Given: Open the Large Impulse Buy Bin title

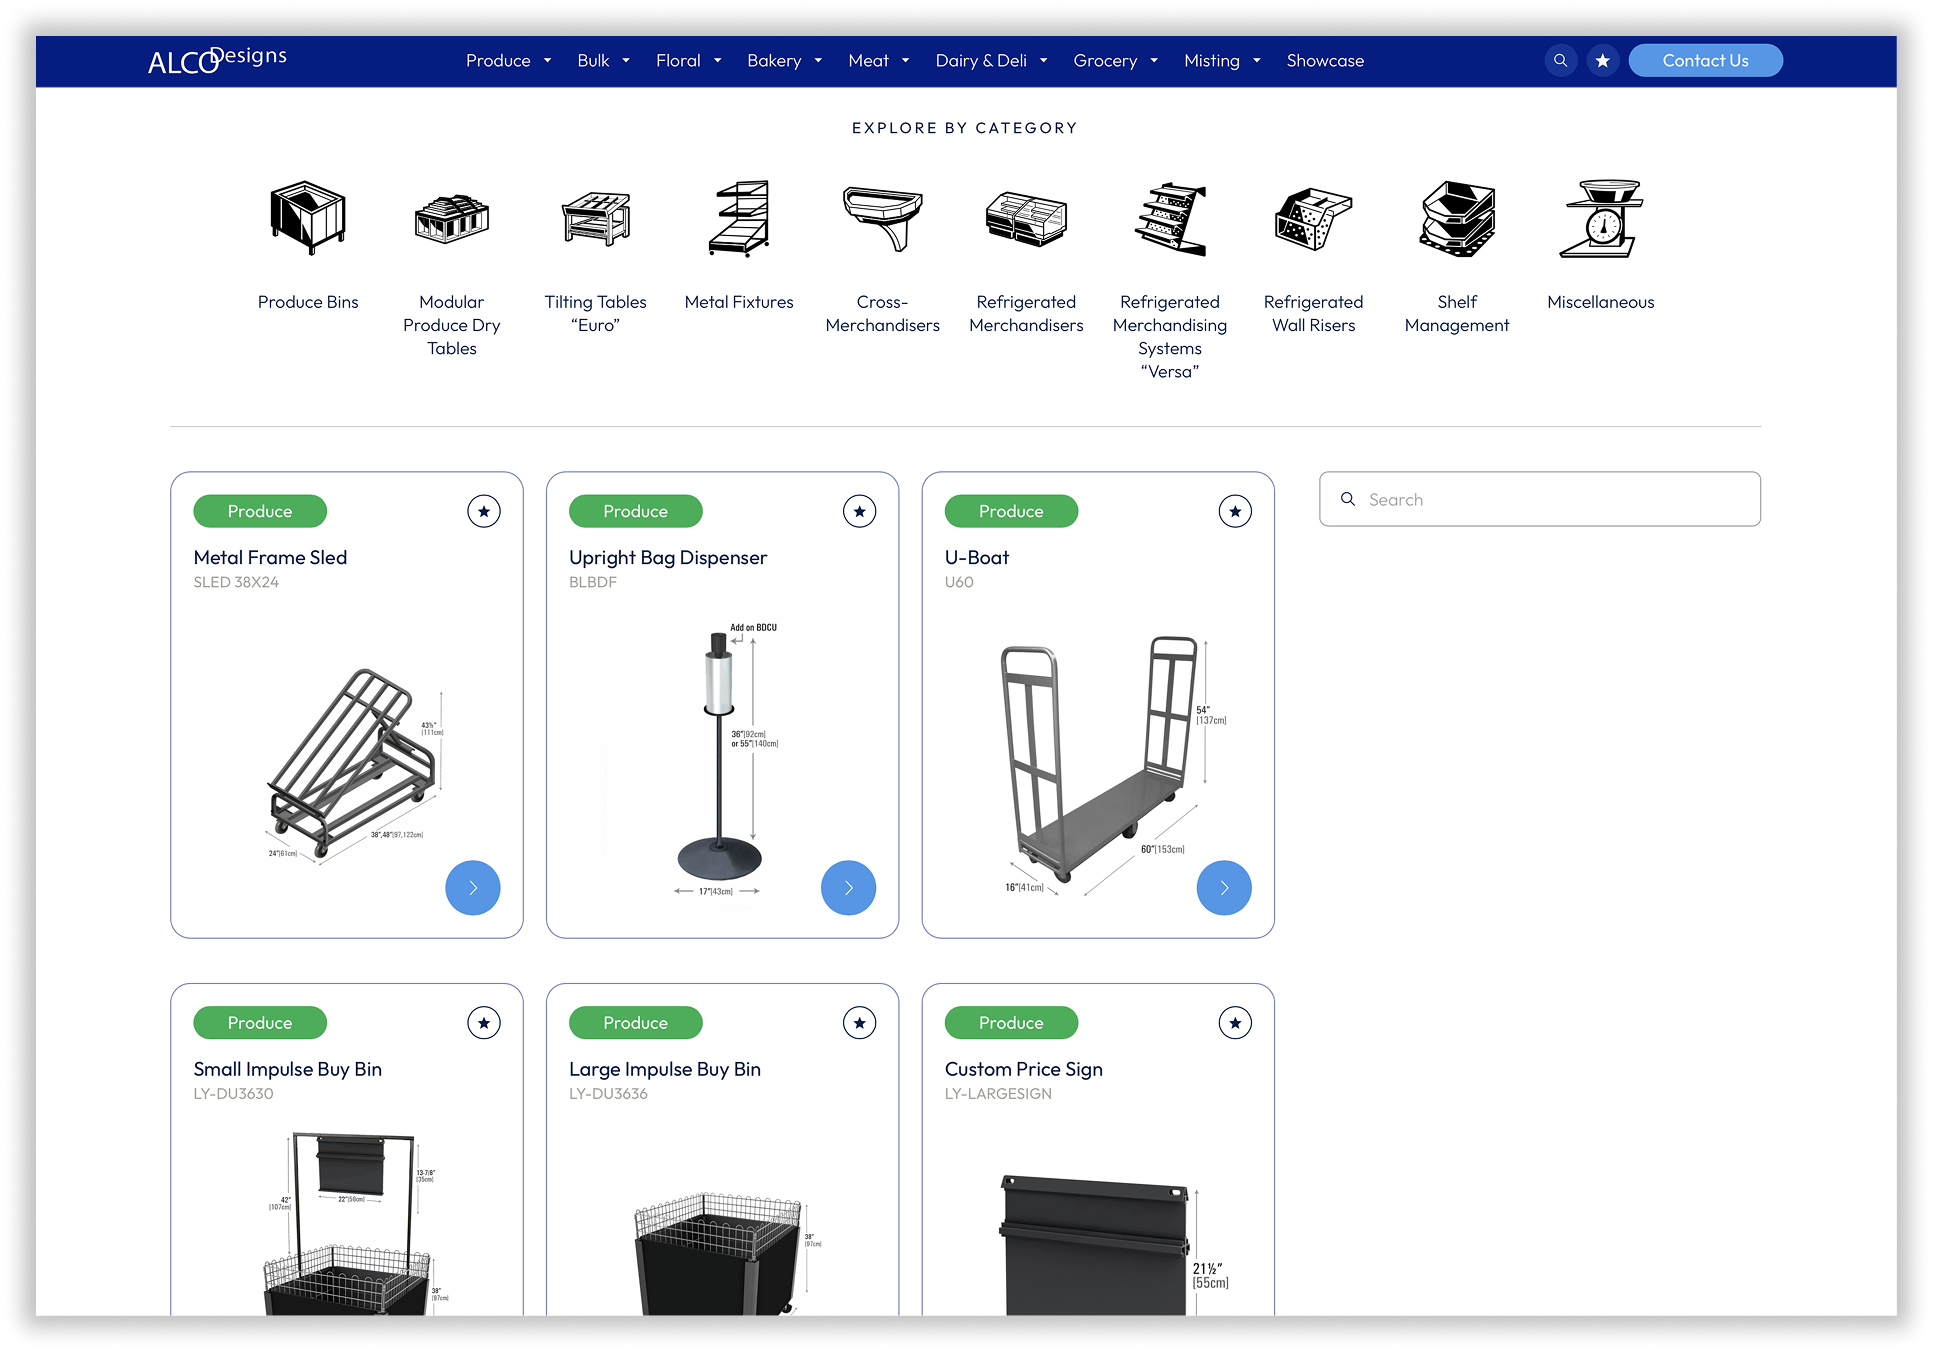Looking at the screenshot, I should 665,1070.
